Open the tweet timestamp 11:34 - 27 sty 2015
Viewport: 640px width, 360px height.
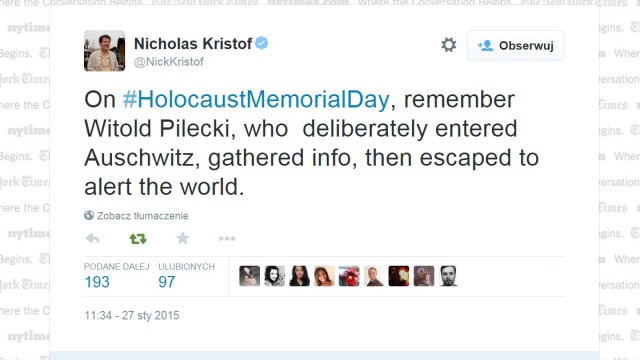[x=131, y=316]
